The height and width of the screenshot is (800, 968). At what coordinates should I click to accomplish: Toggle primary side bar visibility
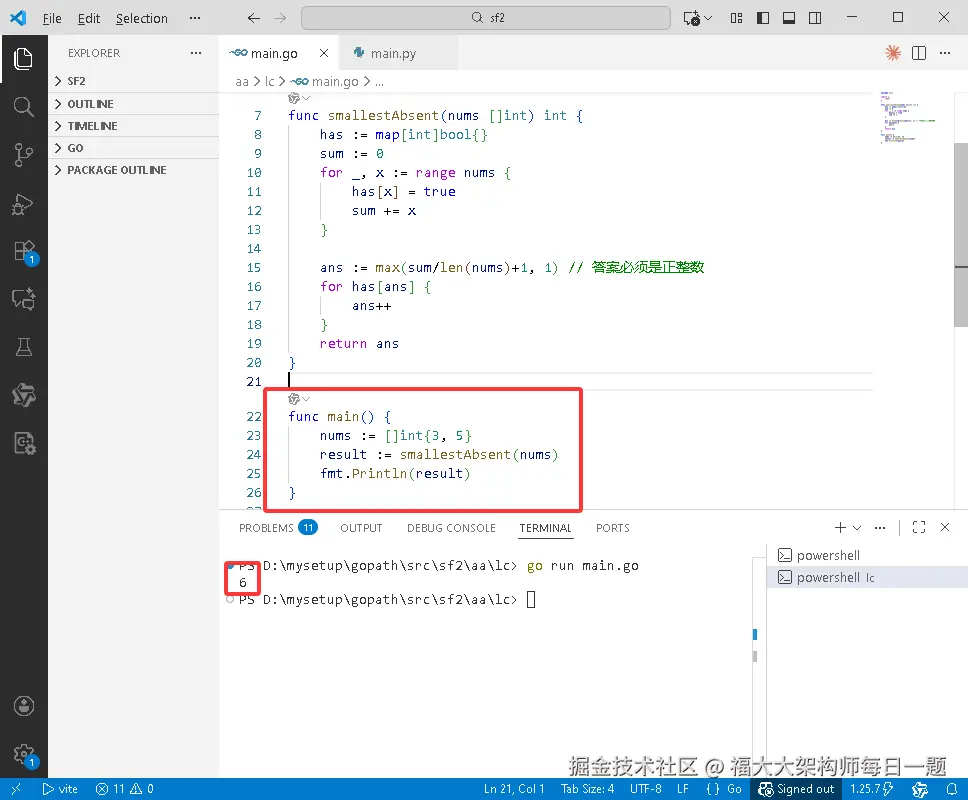[763, 18]
